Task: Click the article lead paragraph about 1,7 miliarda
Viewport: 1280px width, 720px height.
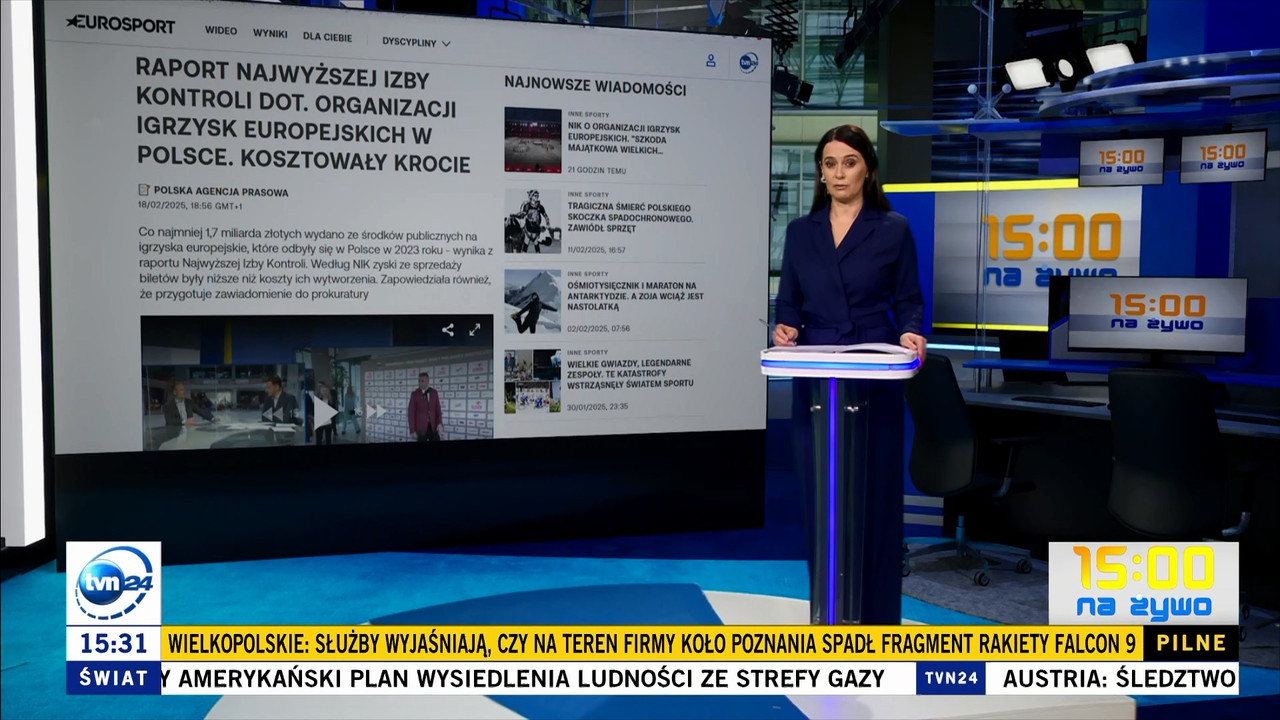Action: 314,265
